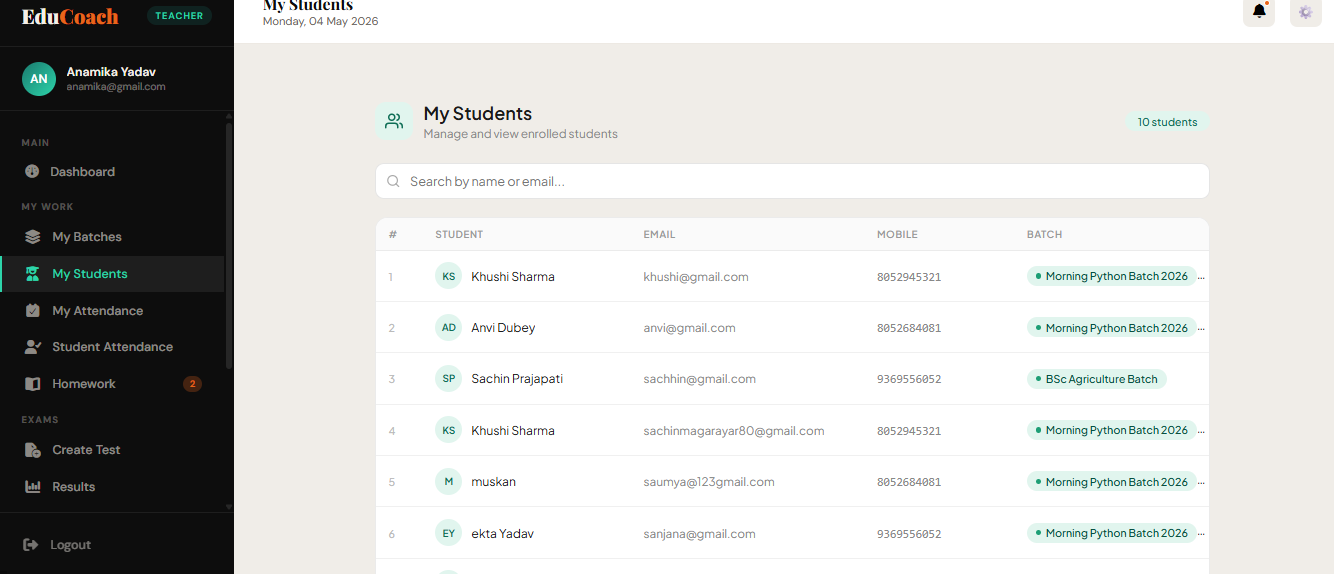Click the email sachinmagarayar80@gmail.com
The image size is (1334, 574).
[x=734, y=431]
